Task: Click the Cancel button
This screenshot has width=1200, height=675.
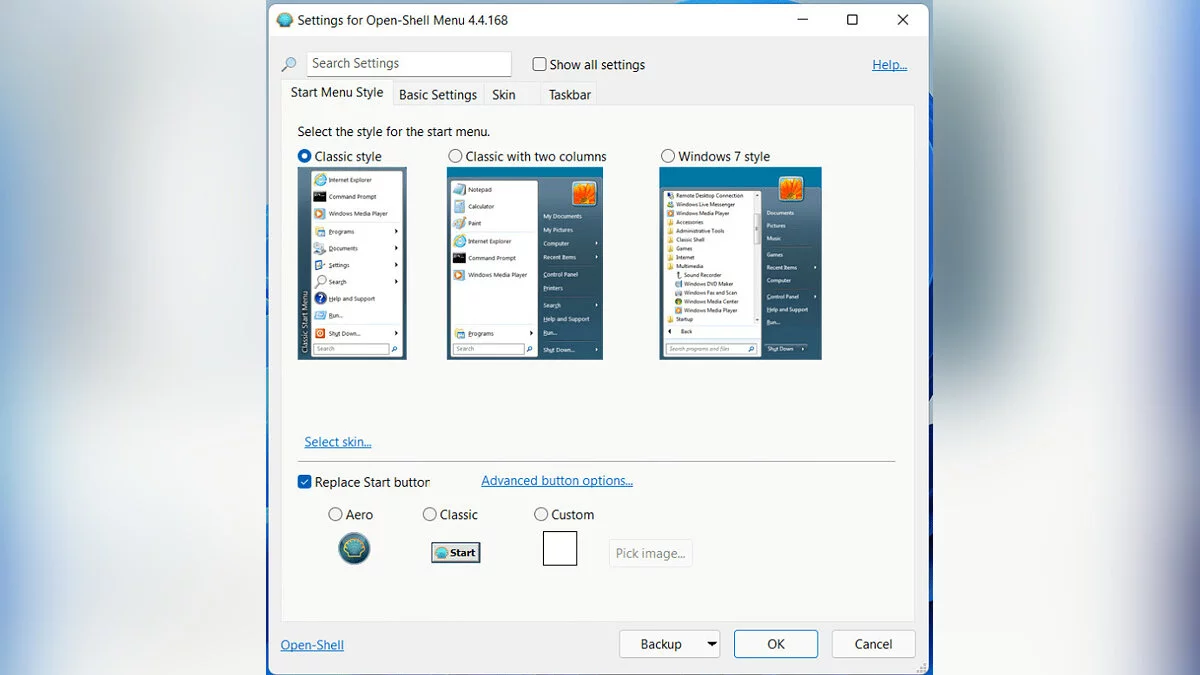Action: click(873, 644)
